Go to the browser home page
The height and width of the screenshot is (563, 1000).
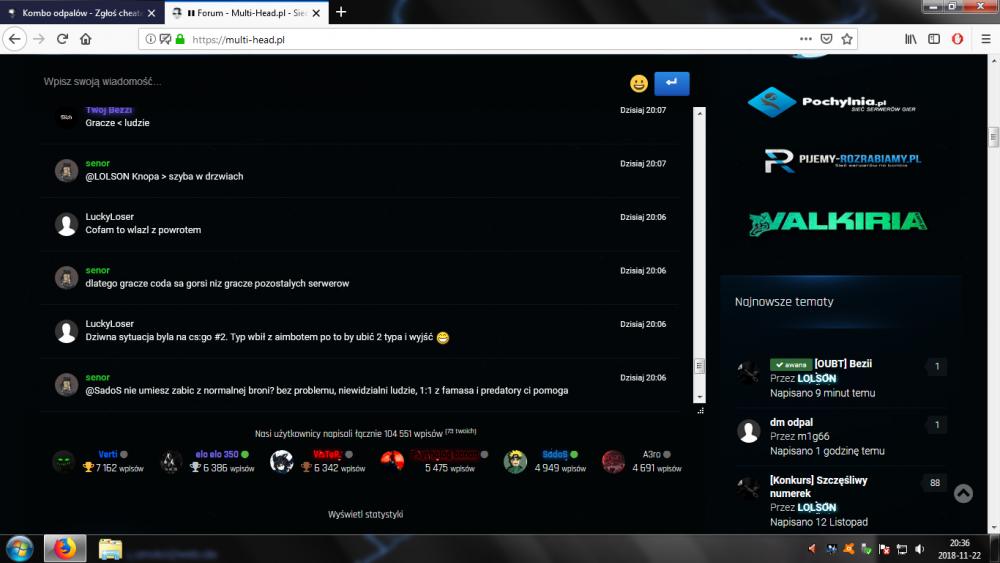86,39
